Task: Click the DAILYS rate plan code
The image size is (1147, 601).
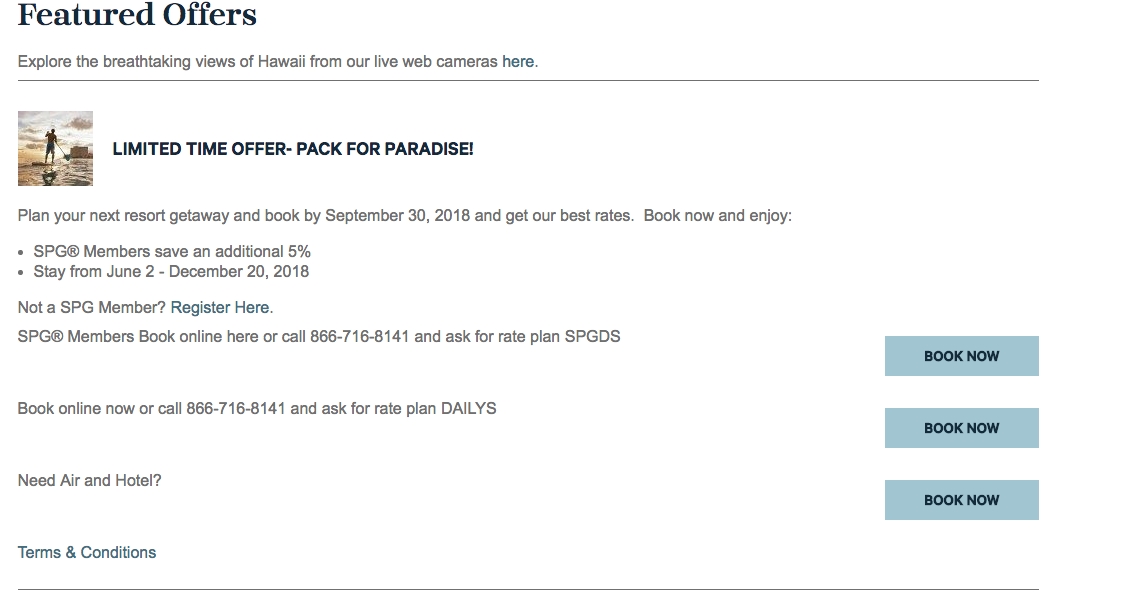Action: pyautogui.click(x=468, y=409)
